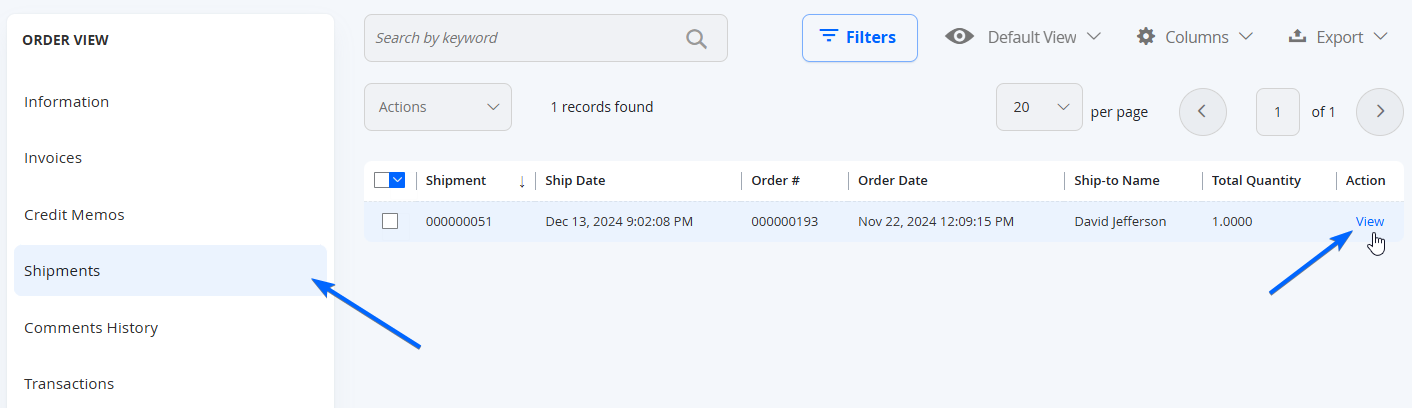This screenshot has width=1412, height=408.
Task: Click the Columns gear icon
Action: [x=1146, y=36]
